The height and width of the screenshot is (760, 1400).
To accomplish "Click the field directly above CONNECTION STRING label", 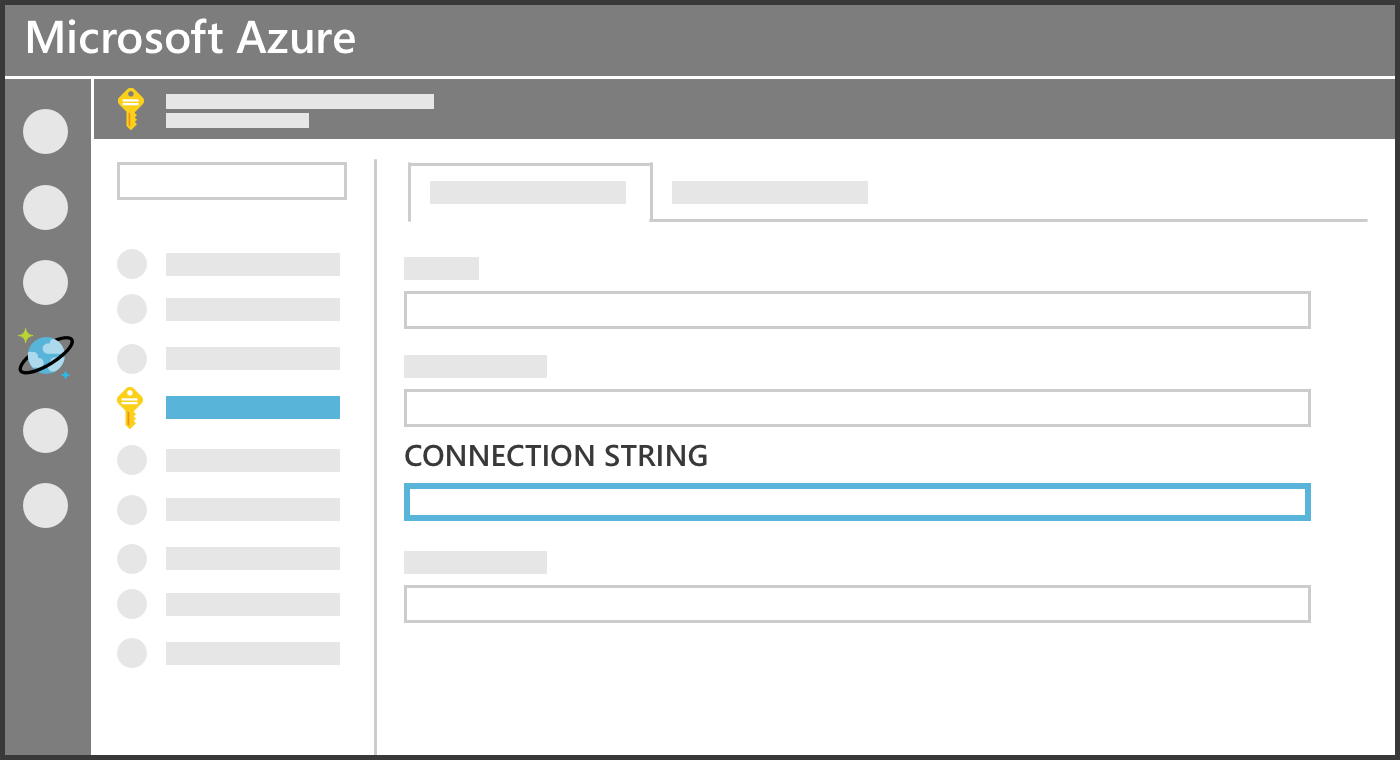I will point(857,408).
